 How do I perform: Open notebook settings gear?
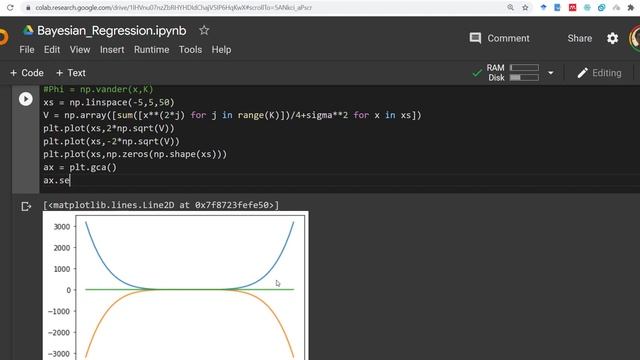point(612,38)
